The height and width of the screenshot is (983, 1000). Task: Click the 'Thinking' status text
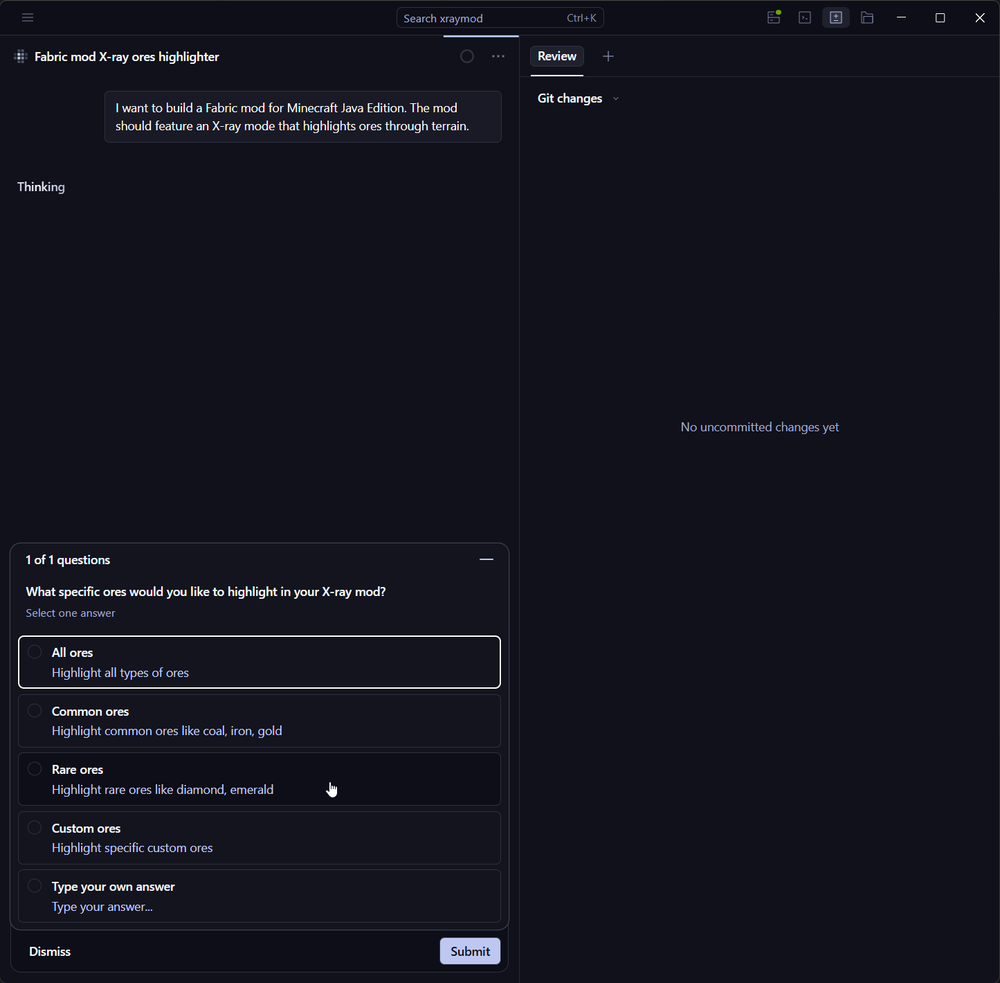[x=41, y=187]
